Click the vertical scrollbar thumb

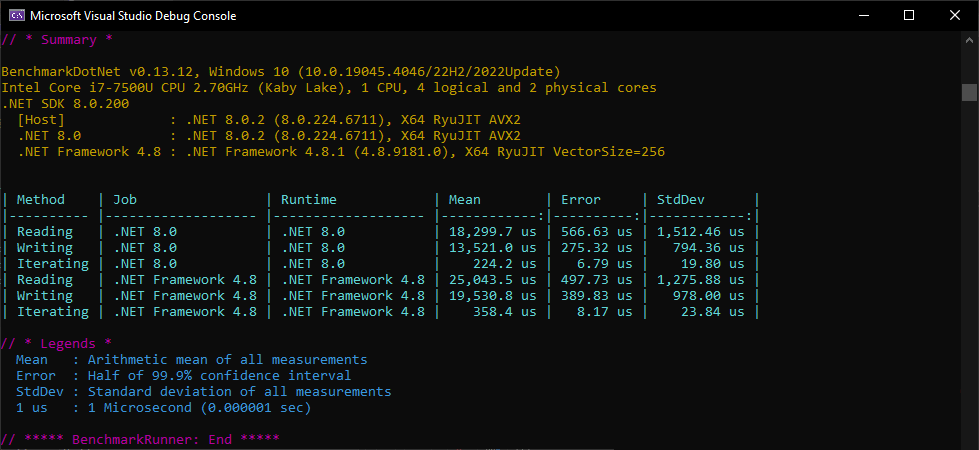(x=969, y=93)
